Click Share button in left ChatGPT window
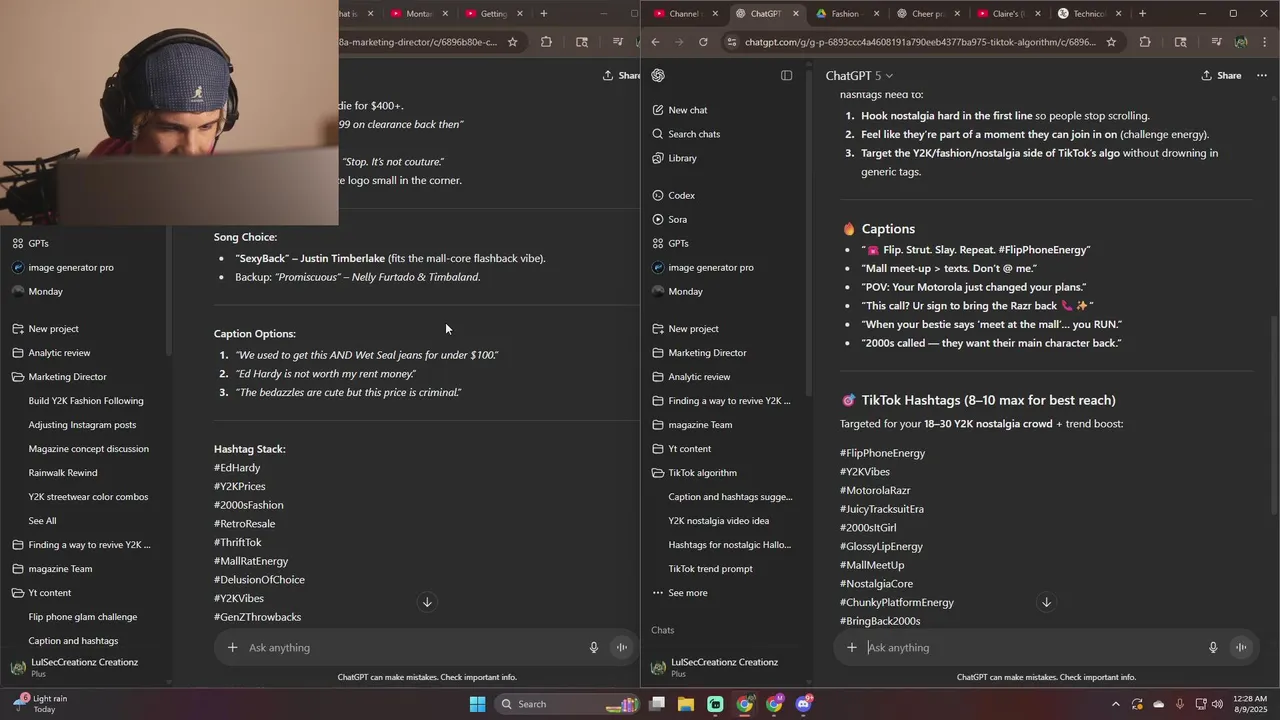Screen dimensions: 1280x720 pos(621,76)
